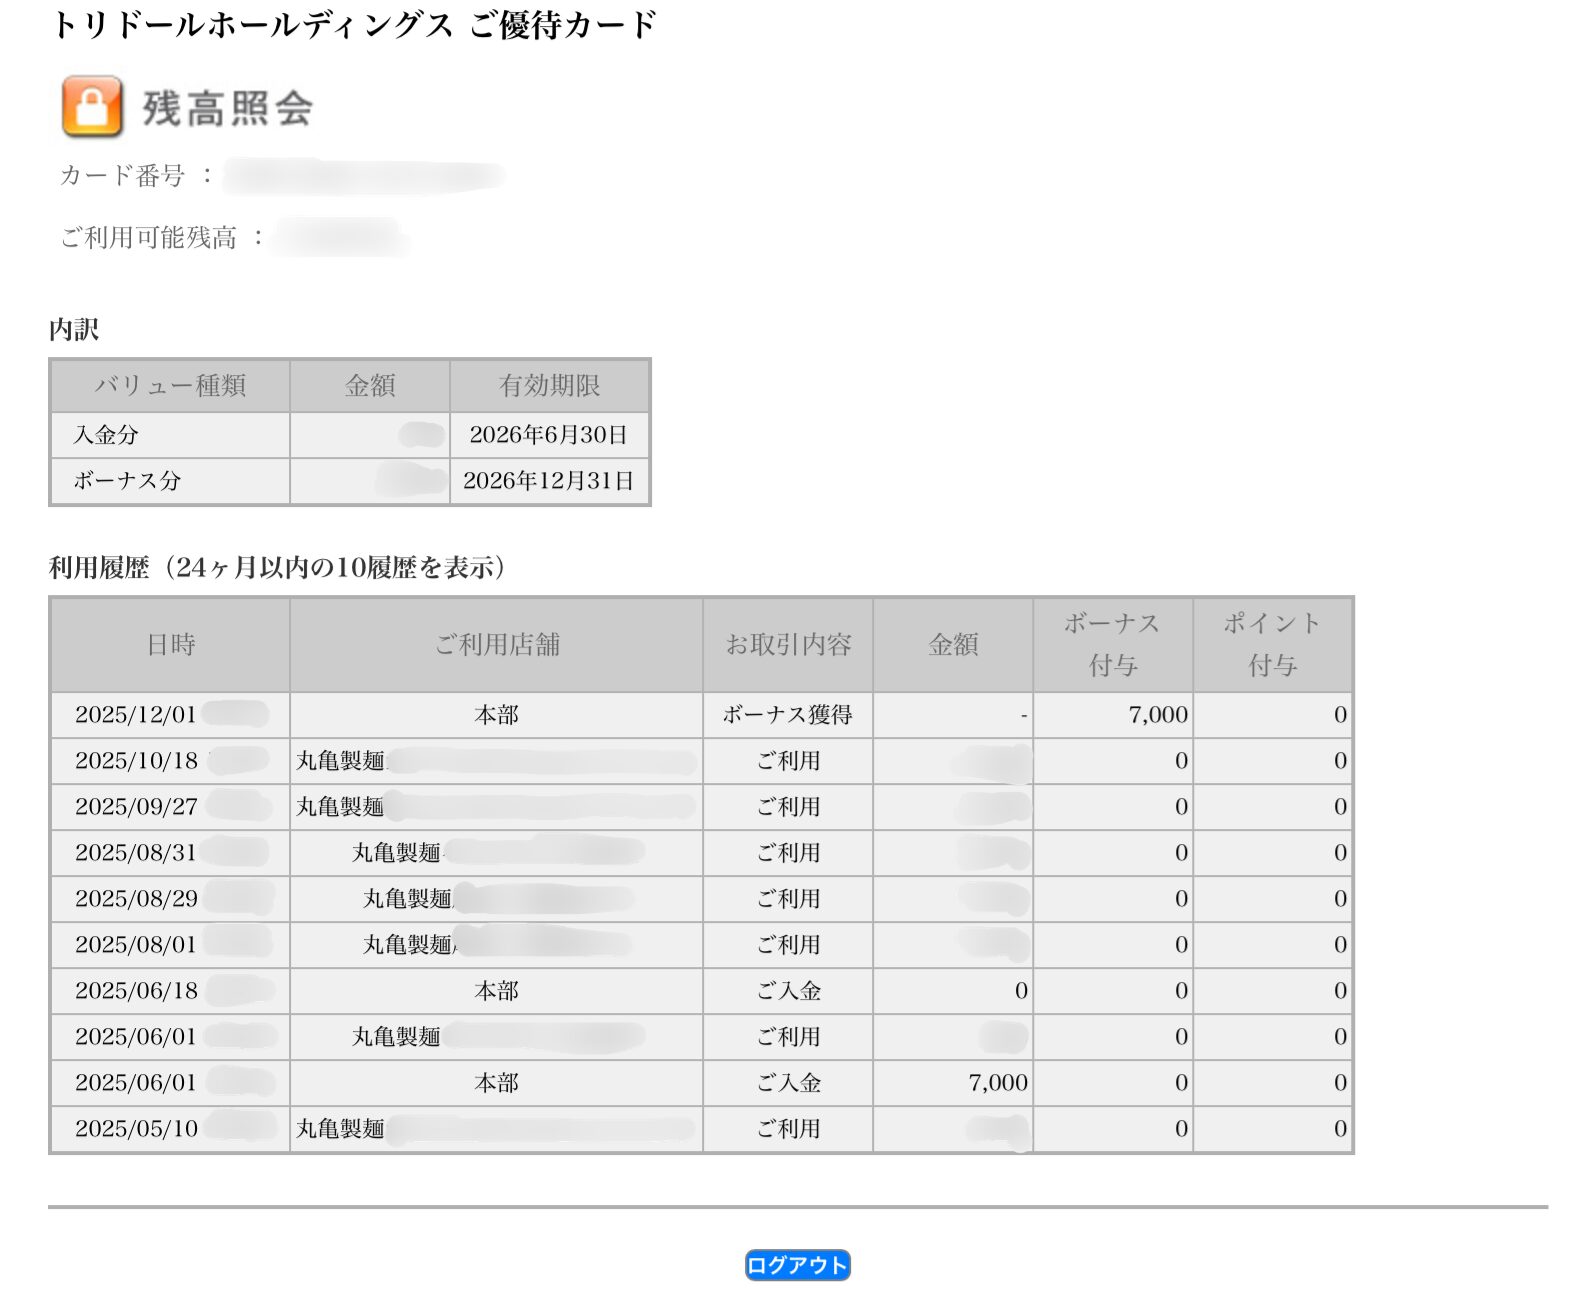Click the 有効期限 column header
Screen dimensions: 1572x1312
pyautogui.click(x=549, y=386)
